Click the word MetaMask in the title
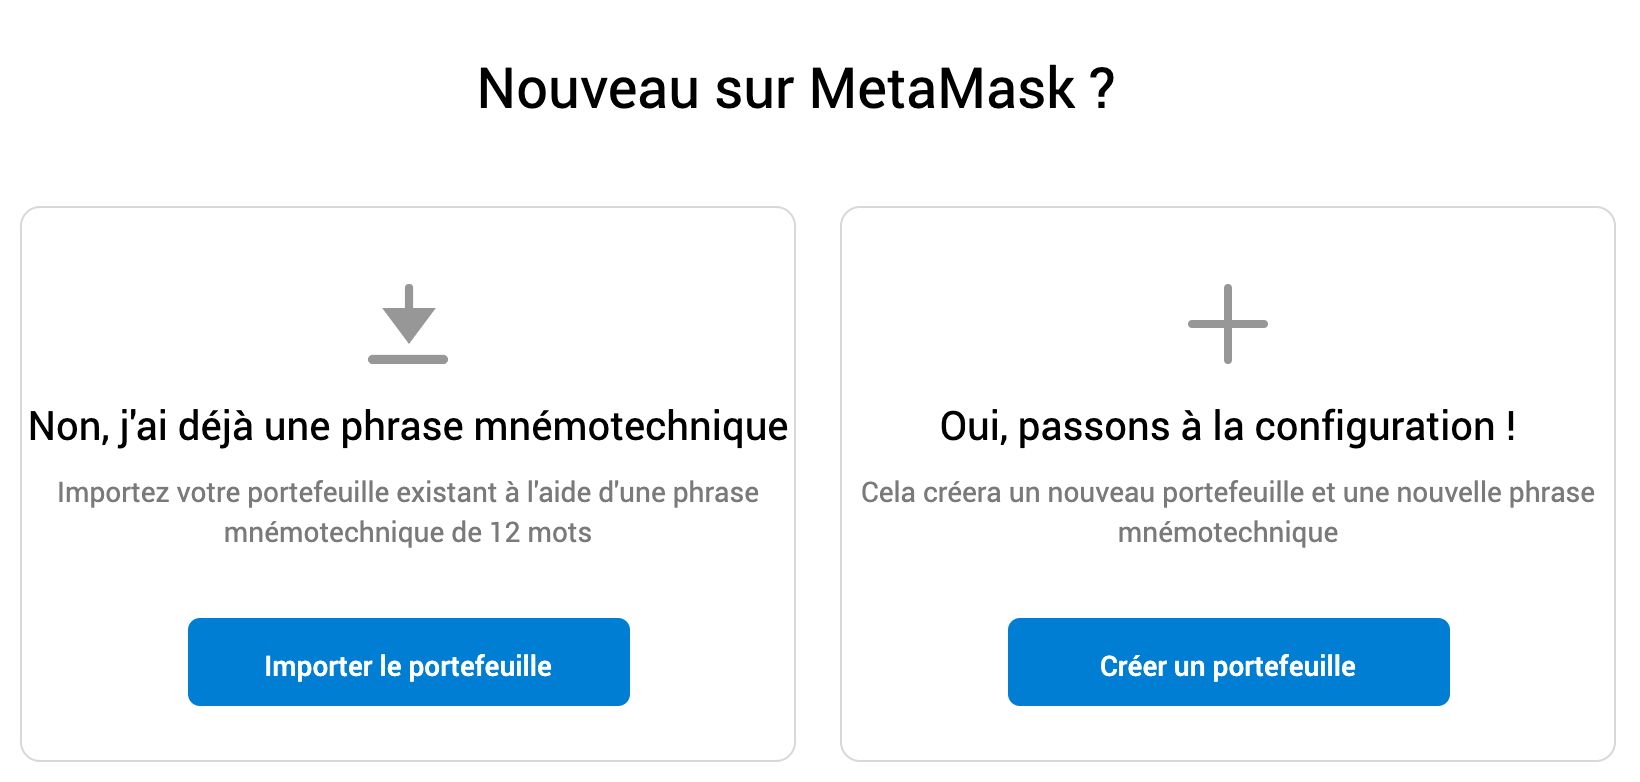The width and height of the screenshot is (1640, 782). 942,88
